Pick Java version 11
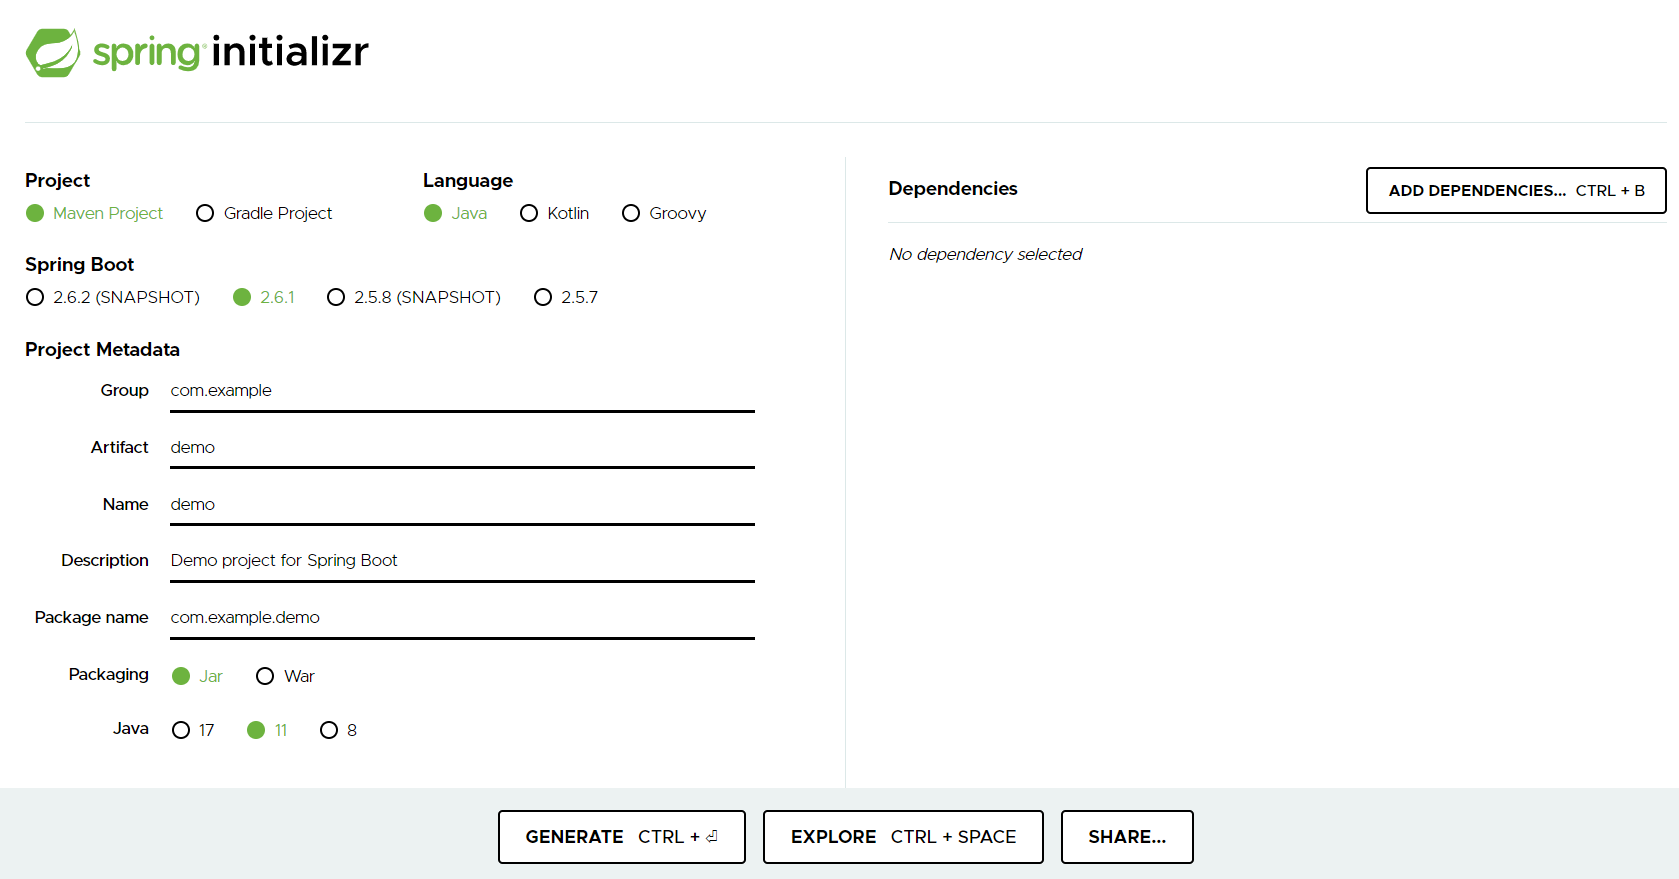 click(x=267, y=730)
